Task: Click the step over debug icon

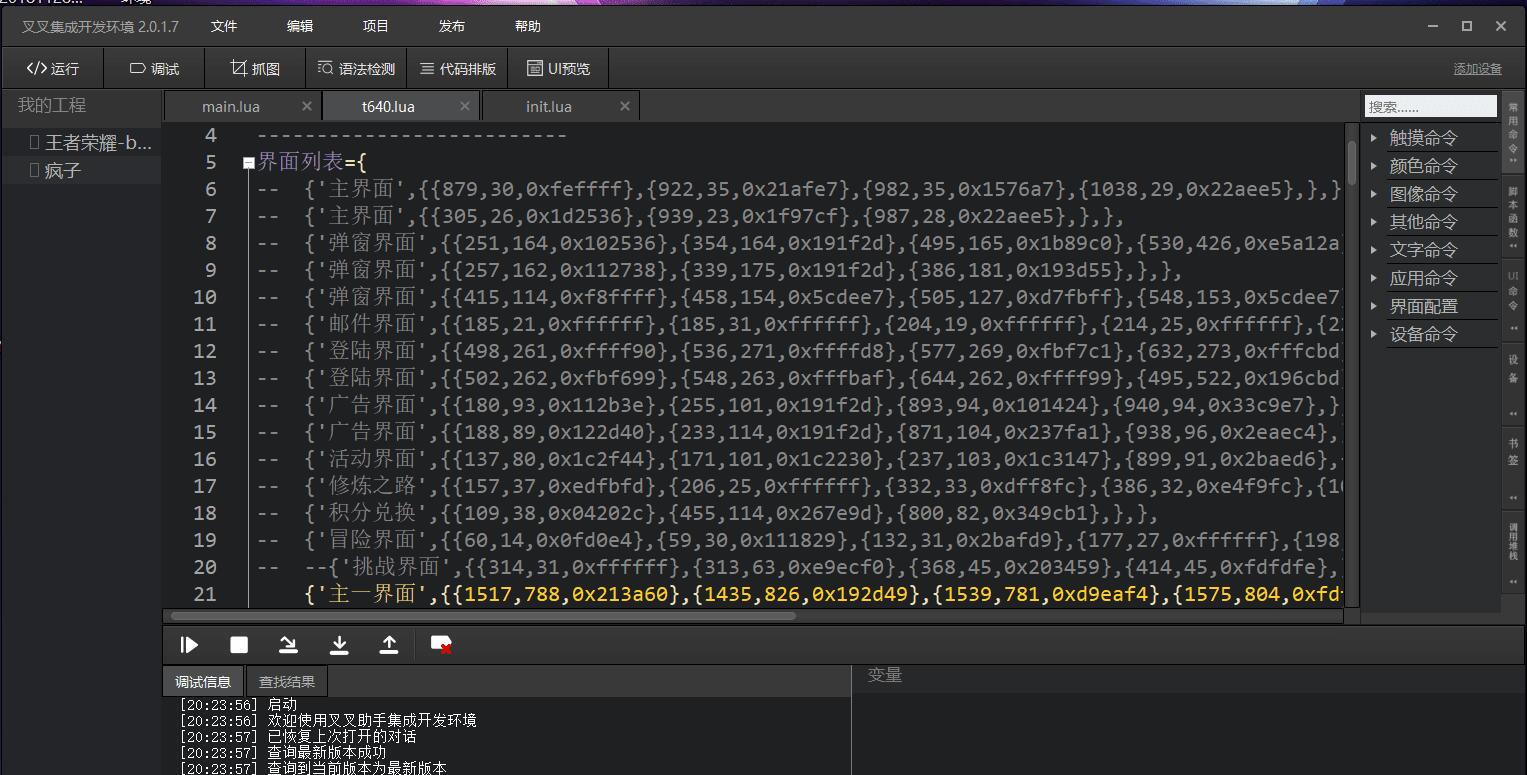Action: 289,646
